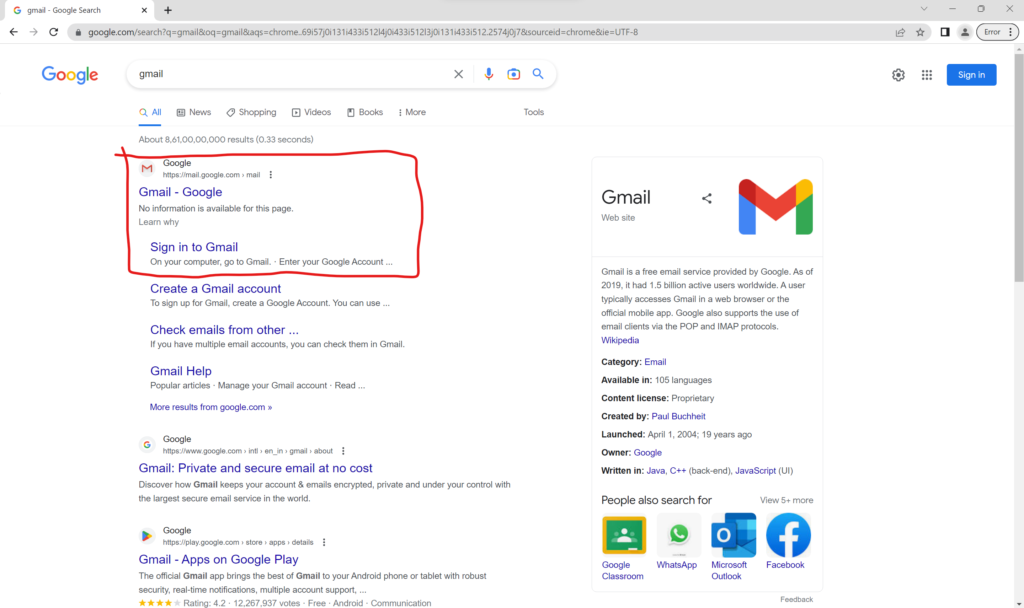Open Check emails from other link

(x=224, y=330)
